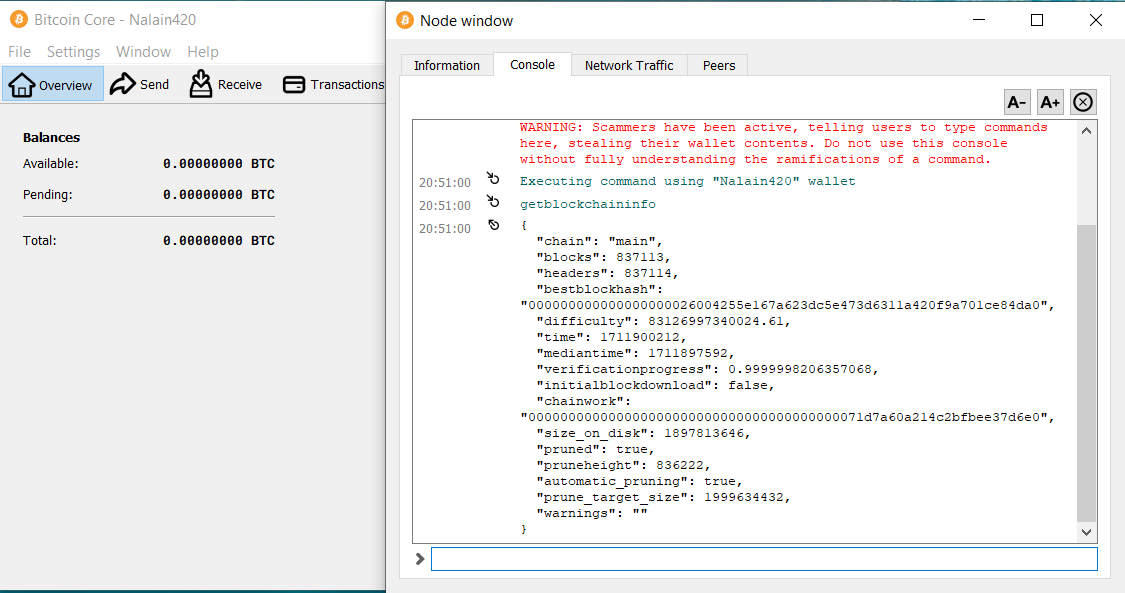Click the "blocks": 837113 line
The width and height of the screenshot is (1125, 593).
pyautogui.click(x=603, y=257)
